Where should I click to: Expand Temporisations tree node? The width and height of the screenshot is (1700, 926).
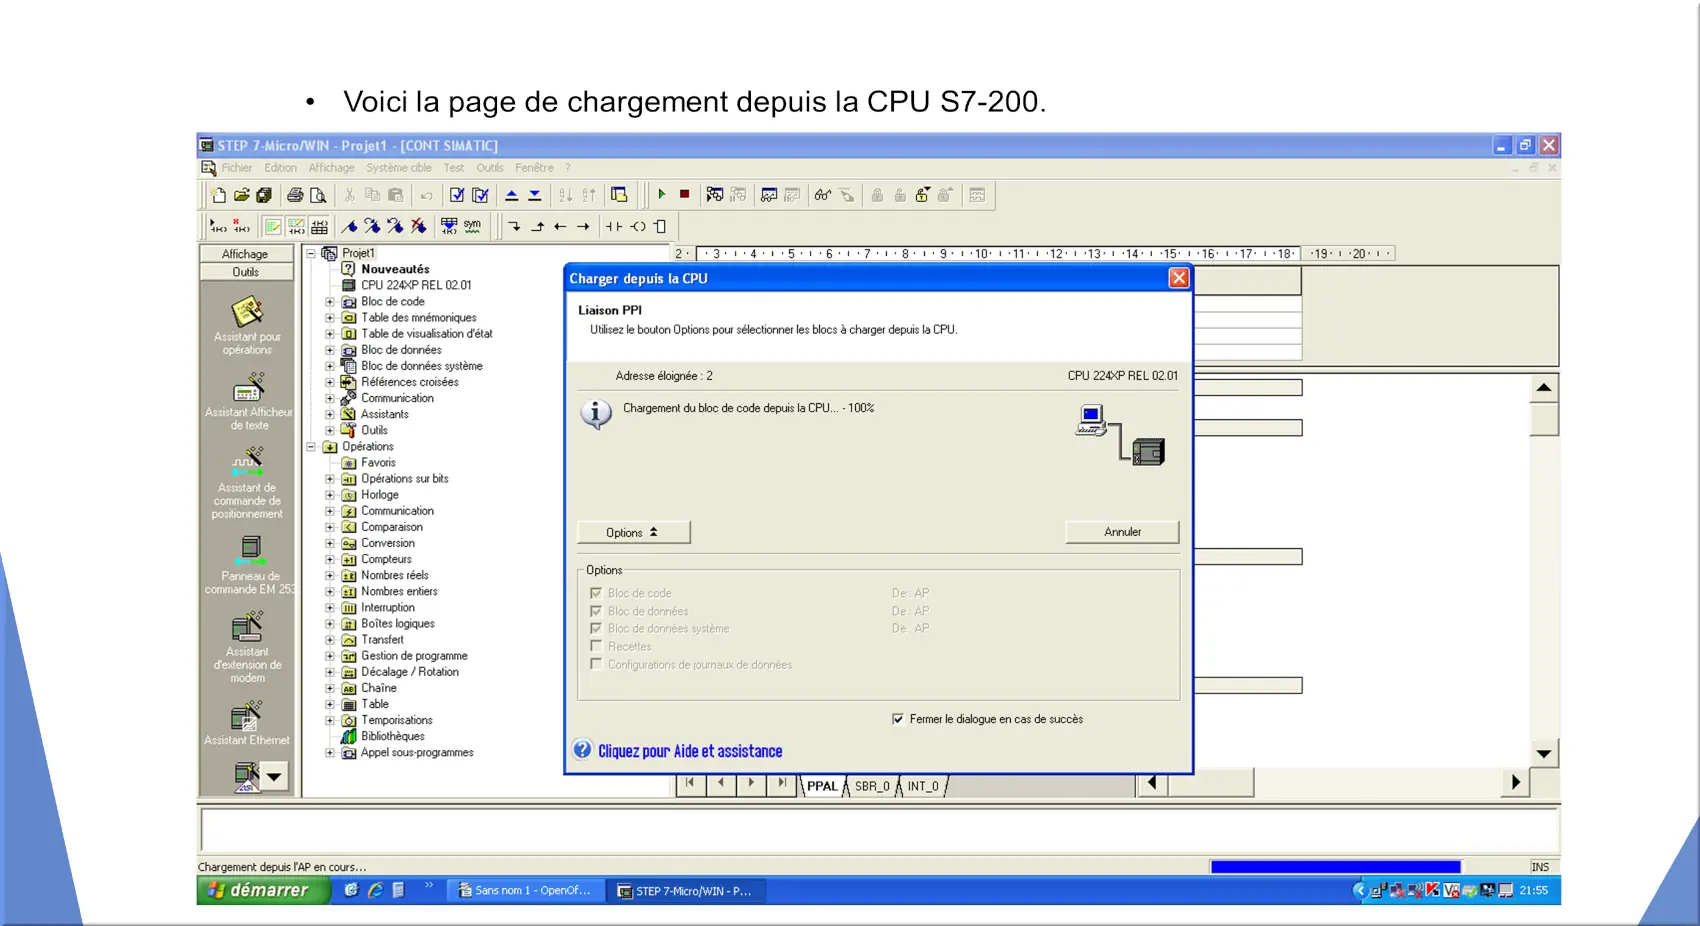[x=330, y=720]
